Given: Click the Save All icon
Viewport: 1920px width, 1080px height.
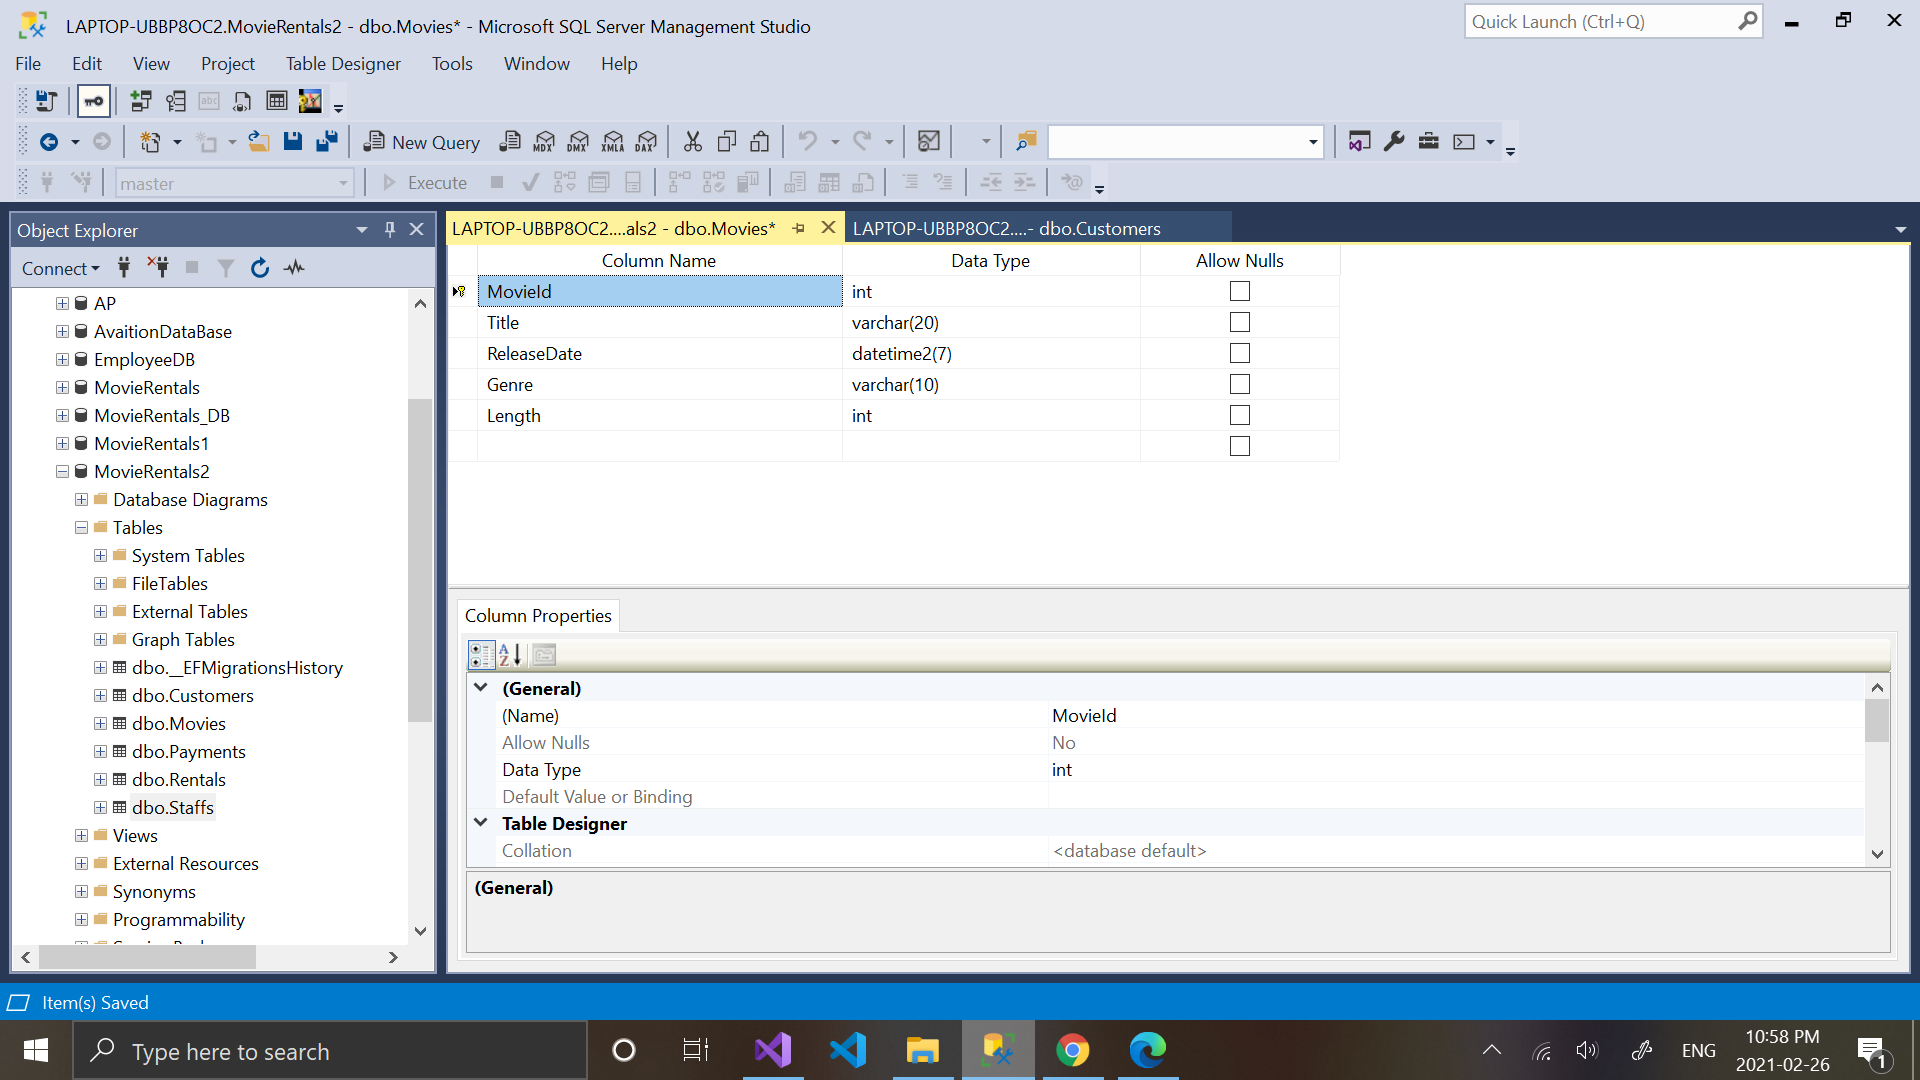Looking at the screenshot, I should [x=326, y=142].
